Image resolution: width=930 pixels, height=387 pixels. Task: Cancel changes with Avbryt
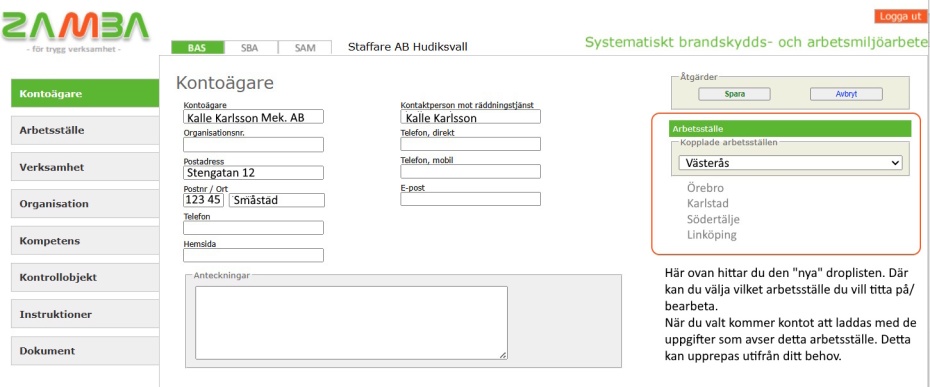pos(846,94)
